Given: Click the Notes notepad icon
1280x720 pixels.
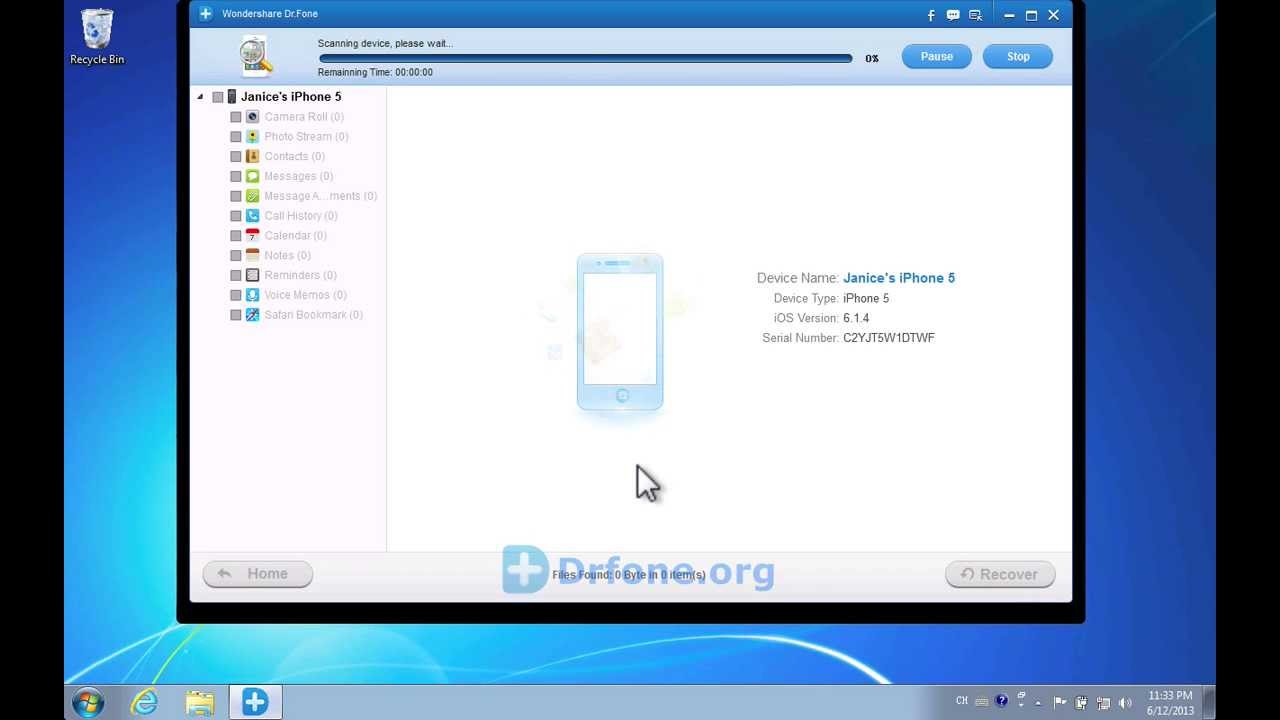Looking at the screenshot, I should [x=252, y=255].
